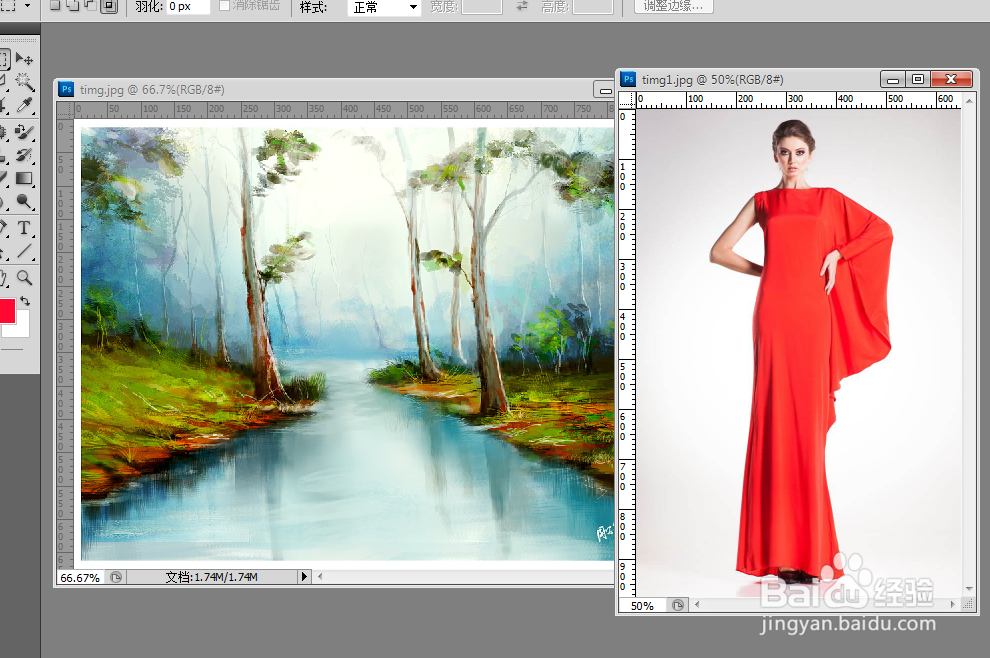Viewport: 990px width, 658px height.
Task: Open the 样式 style dropdown
Action: [384, 8]
